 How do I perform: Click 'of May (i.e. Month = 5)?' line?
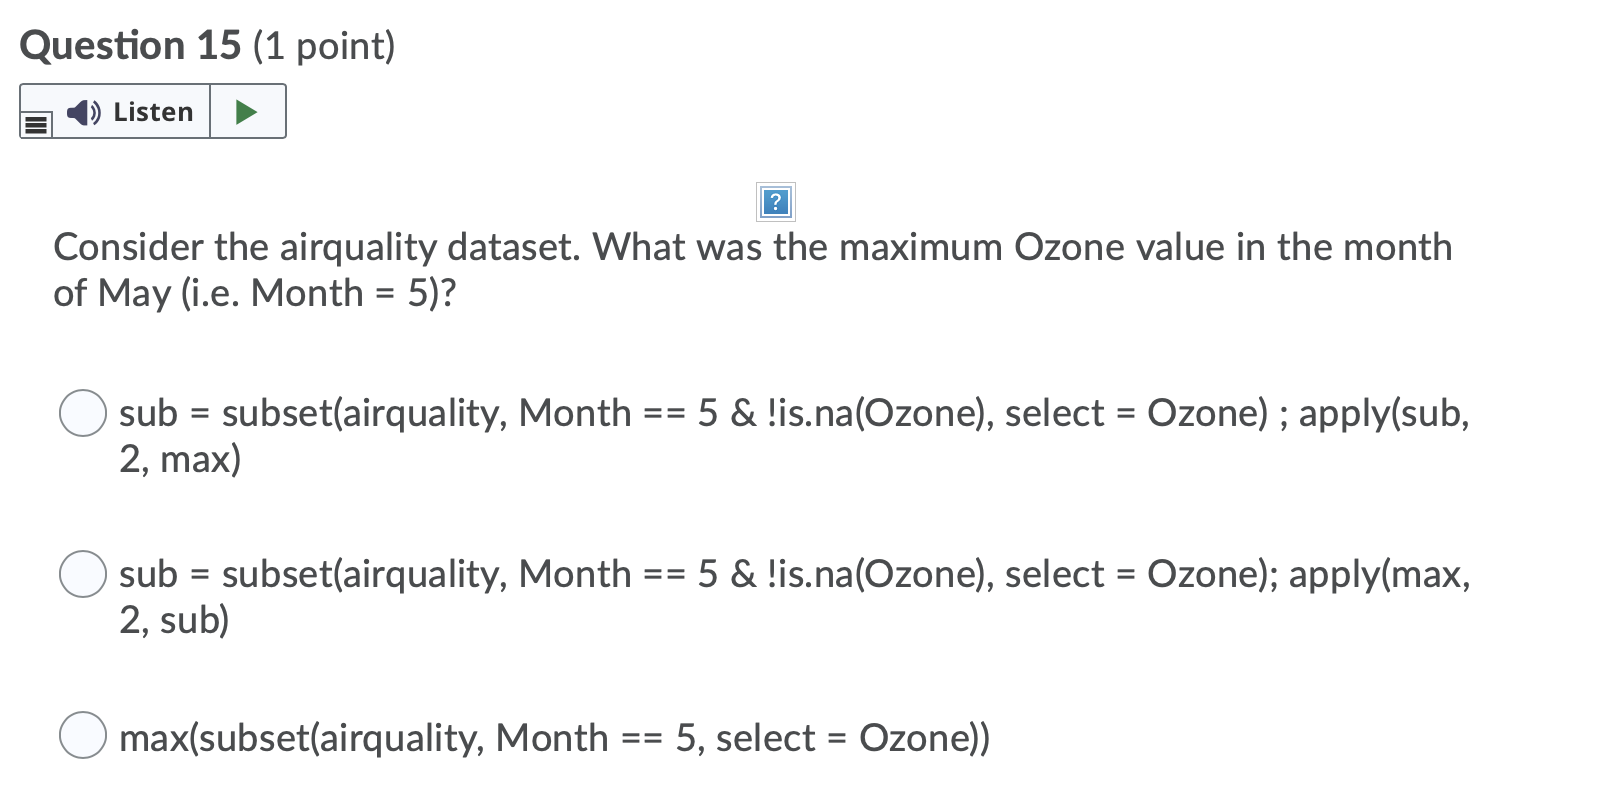point(254,293)
